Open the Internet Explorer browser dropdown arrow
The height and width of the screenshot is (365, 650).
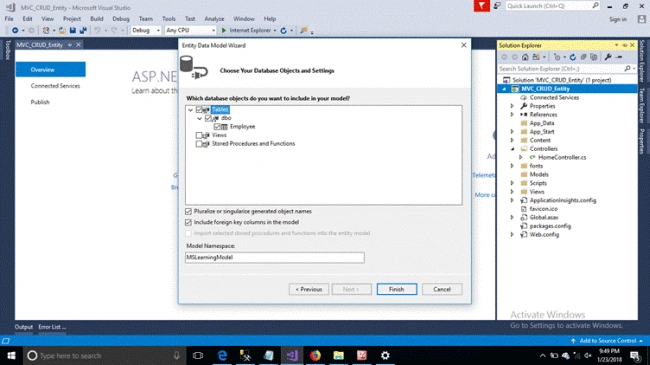click(275, 31)
